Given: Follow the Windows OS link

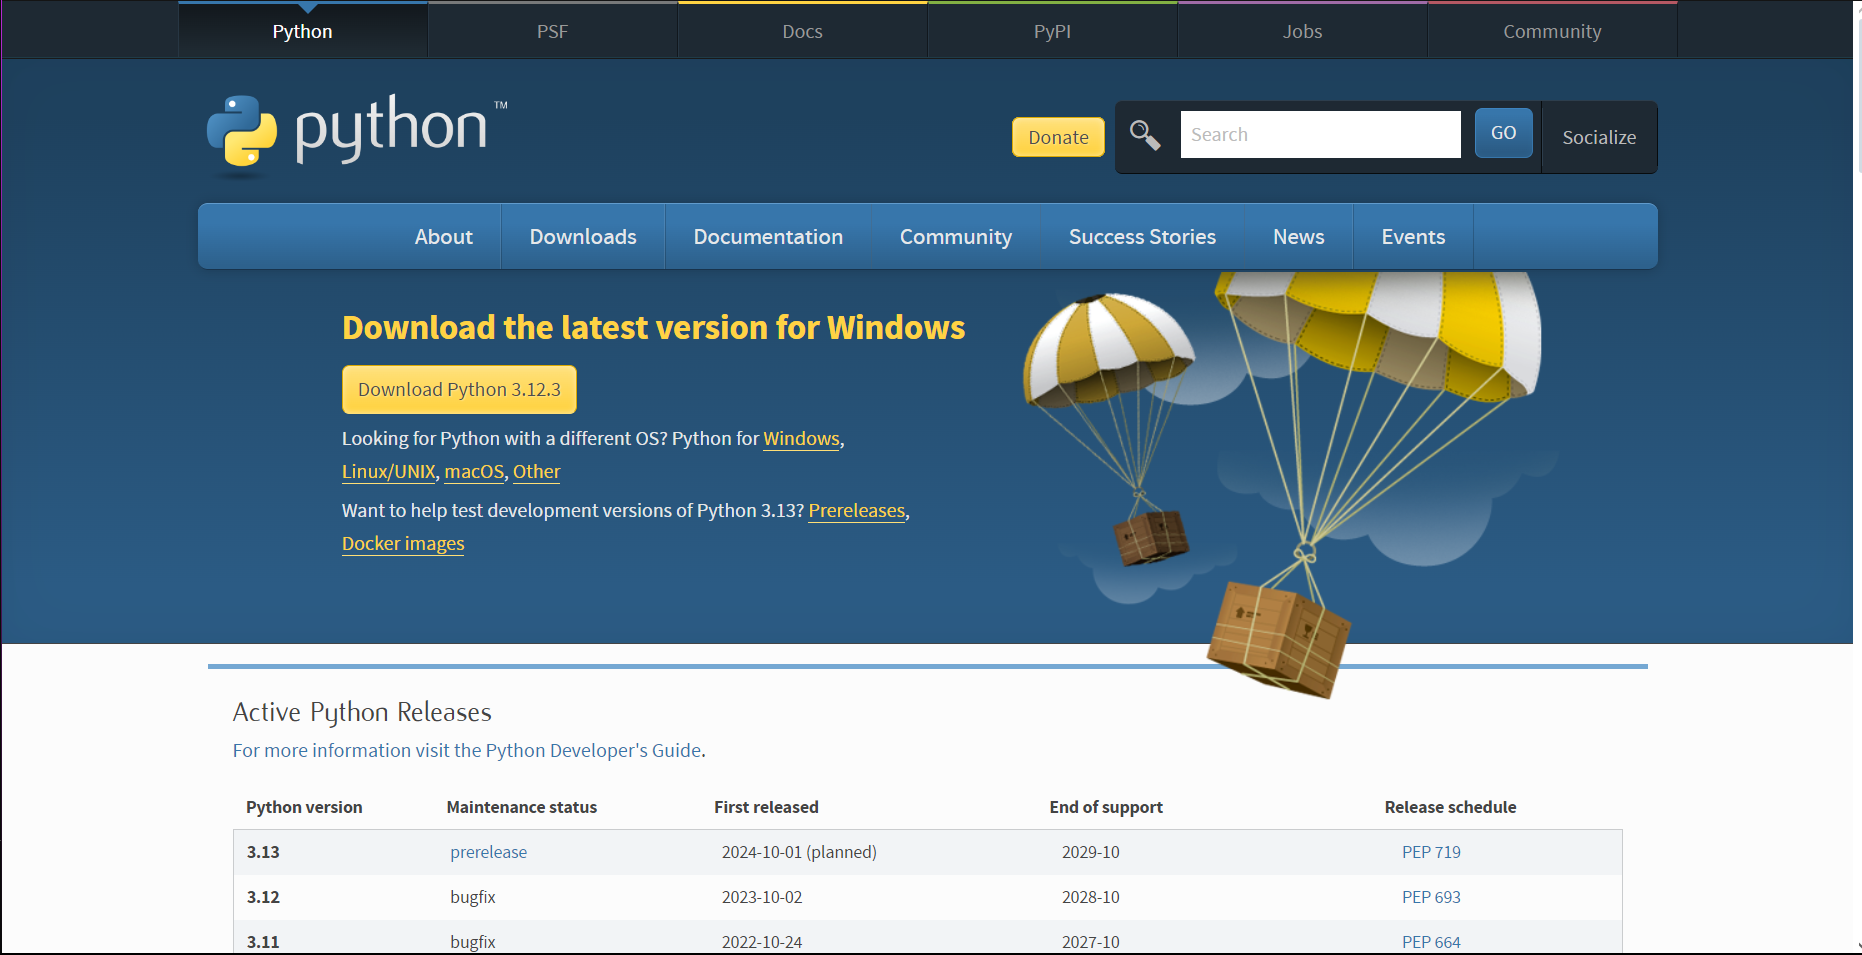Looking at the screenshot, I should click(801, 439).
